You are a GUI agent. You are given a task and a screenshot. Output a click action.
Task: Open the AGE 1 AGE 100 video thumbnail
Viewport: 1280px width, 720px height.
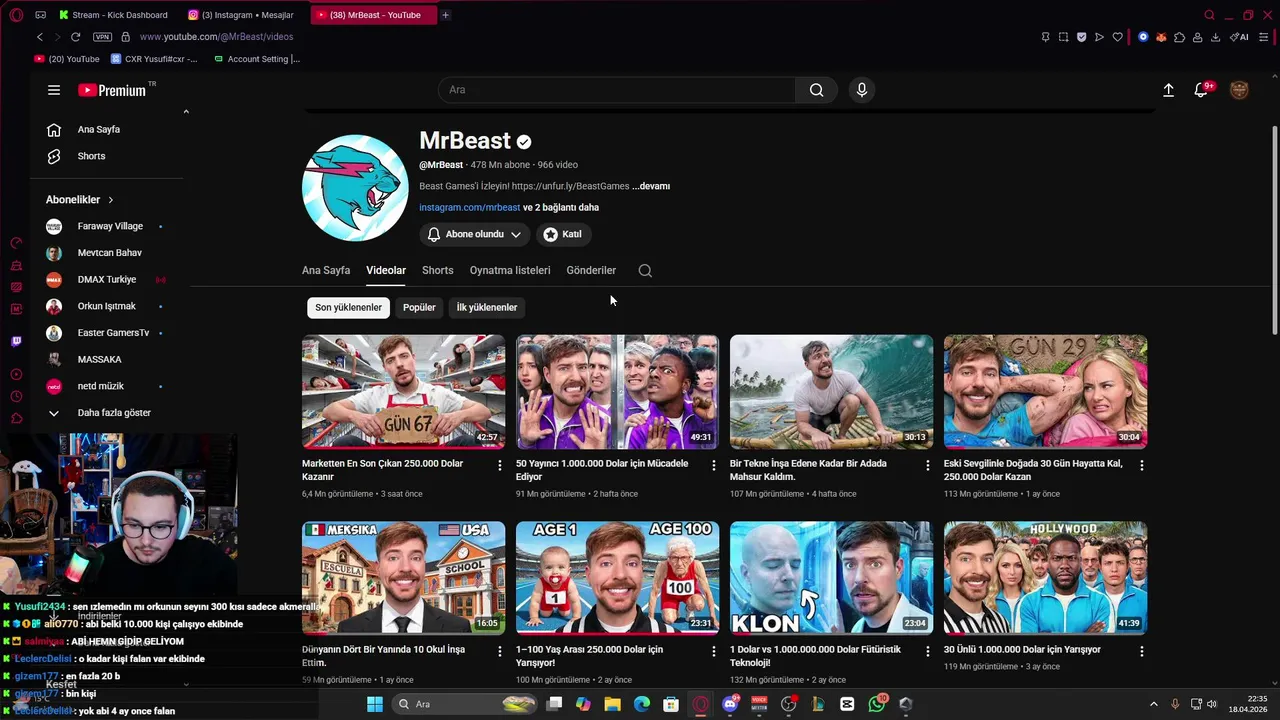click(x=617, y=578)
